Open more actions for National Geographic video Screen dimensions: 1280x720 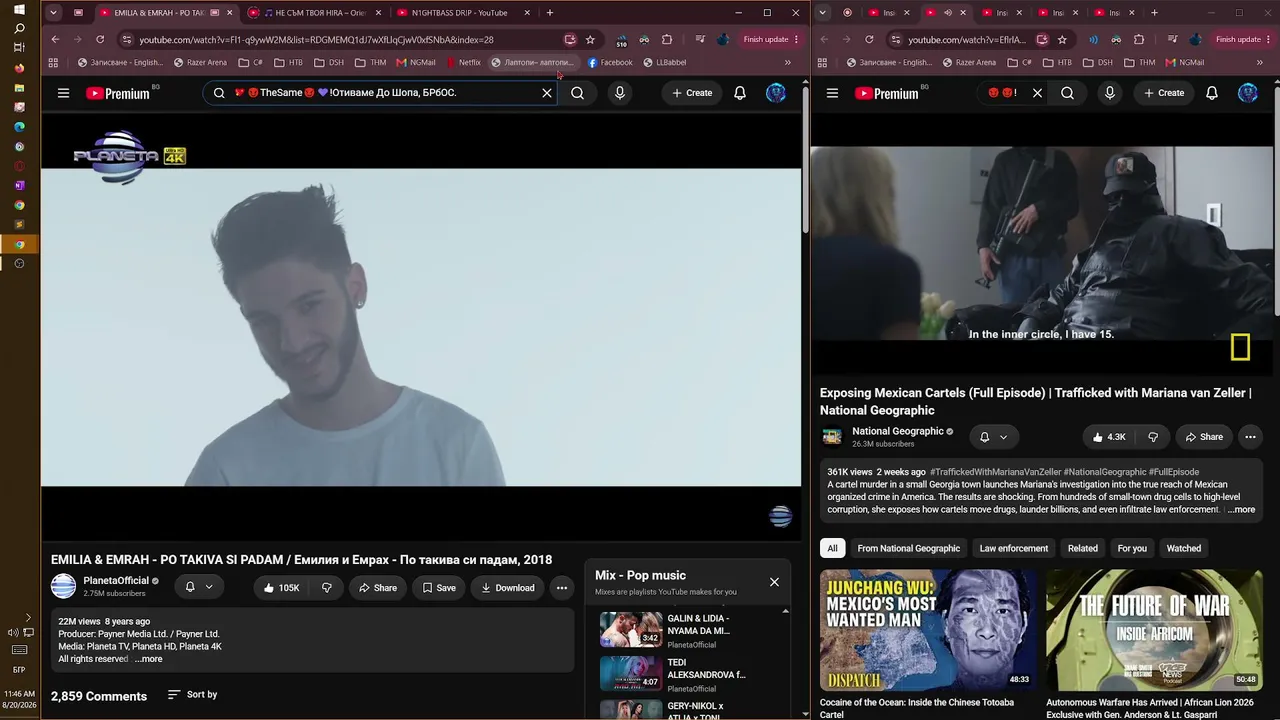[1250, 437]
